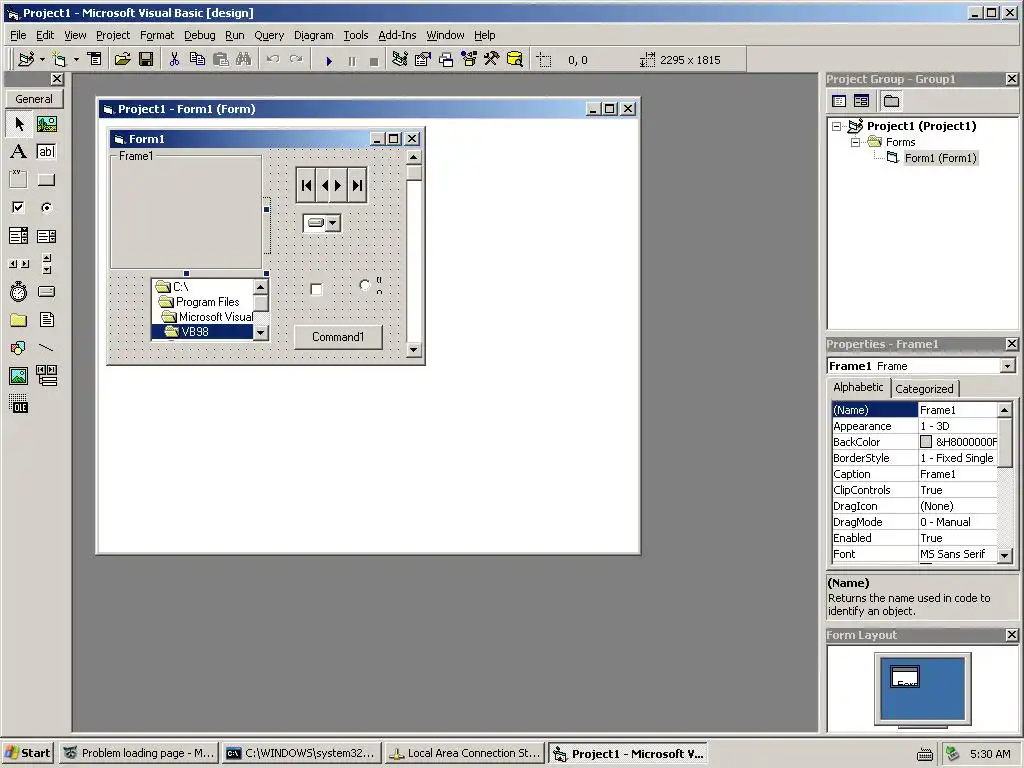This screenshot has width=1024, height=768.
Task: Click the Data control first-record arrow
Action: pyautogui.click(x=306, y=185)
